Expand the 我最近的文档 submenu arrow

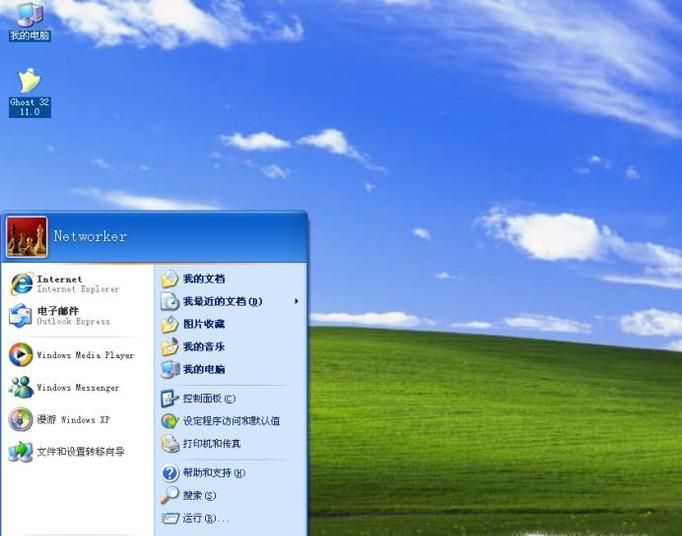[296, 301]
